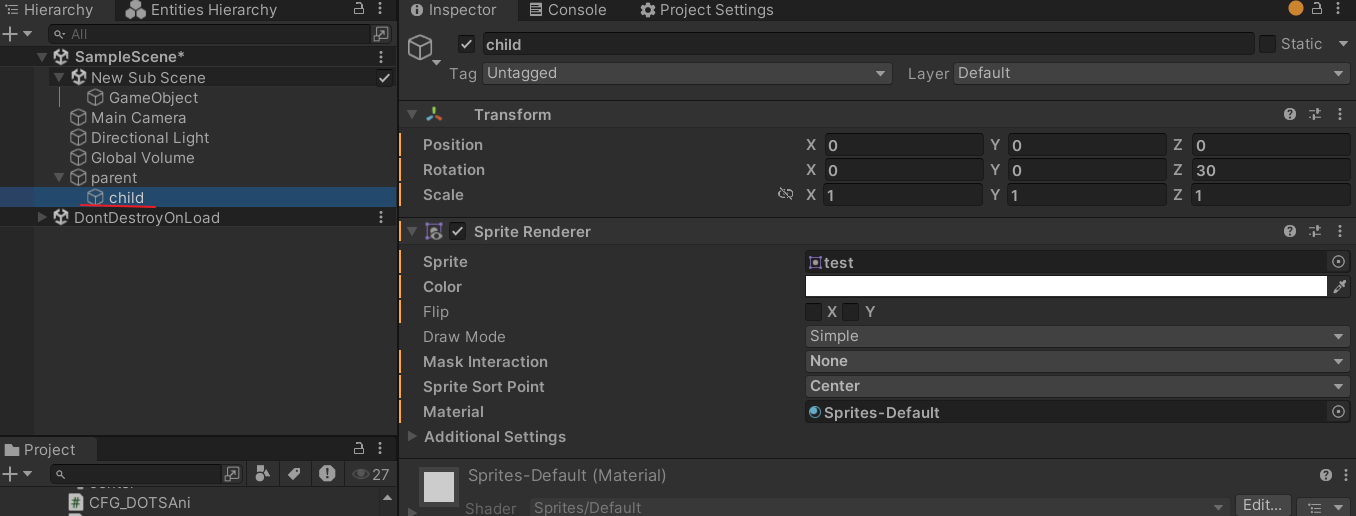The width and height of the screenshot is (1356, 516).
Task: Select Main Camera in the Hierarchy
Action: pos(138,118)
